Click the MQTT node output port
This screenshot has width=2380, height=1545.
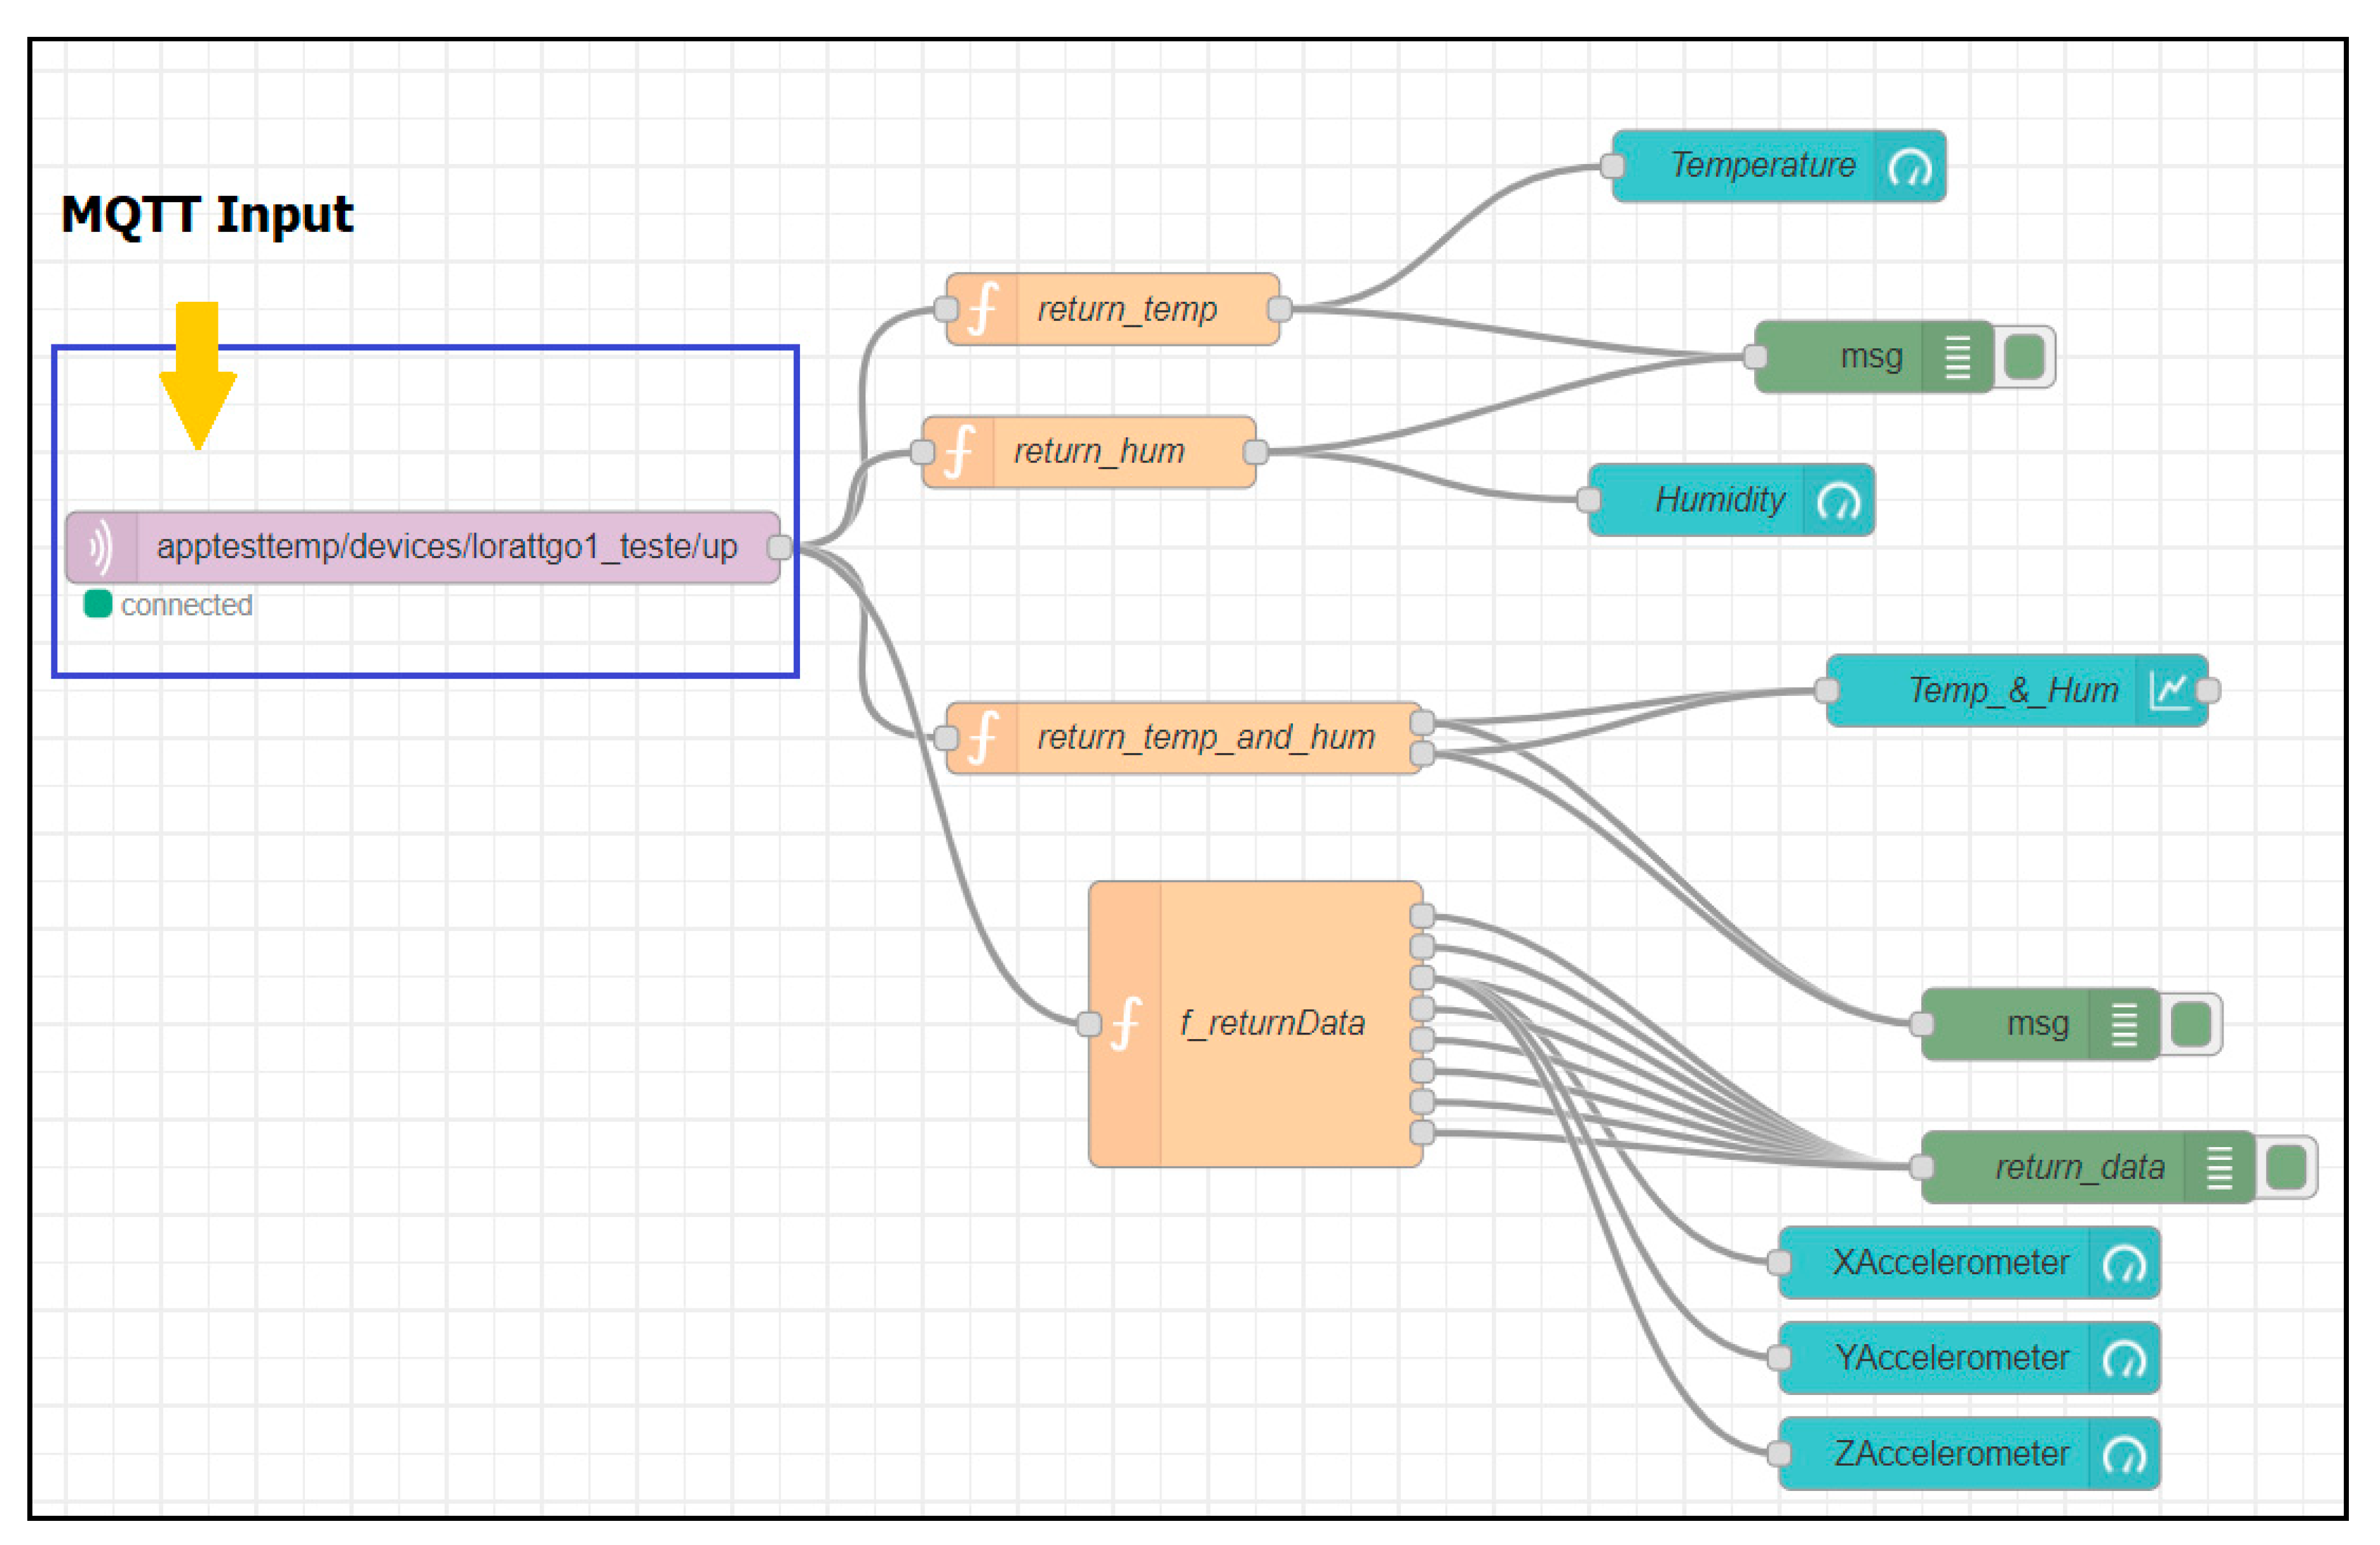[x=780, y=547]
